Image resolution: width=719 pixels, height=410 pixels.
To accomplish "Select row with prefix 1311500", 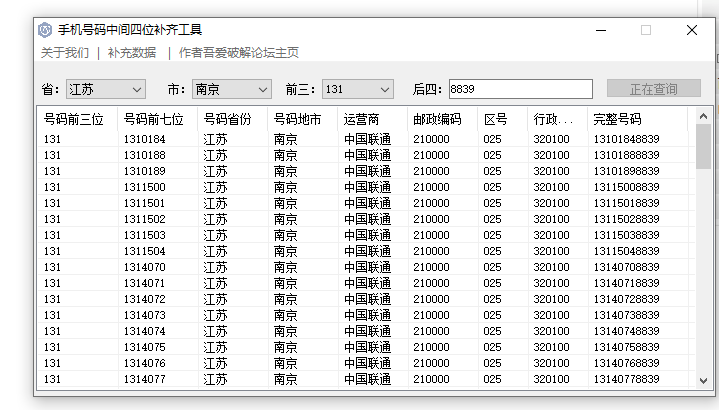I will tap(145, 187).
